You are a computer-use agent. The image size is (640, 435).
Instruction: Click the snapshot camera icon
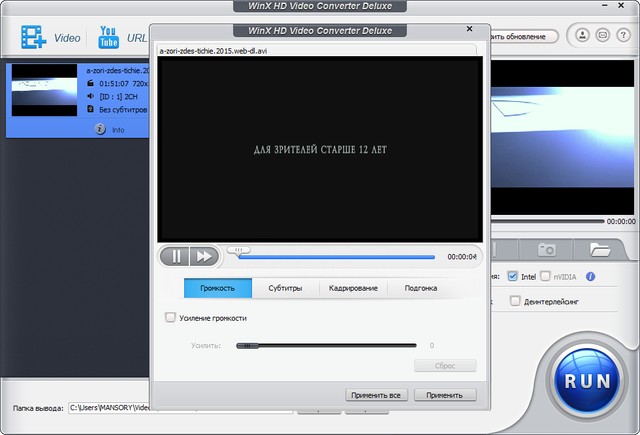tap(547, 249)
